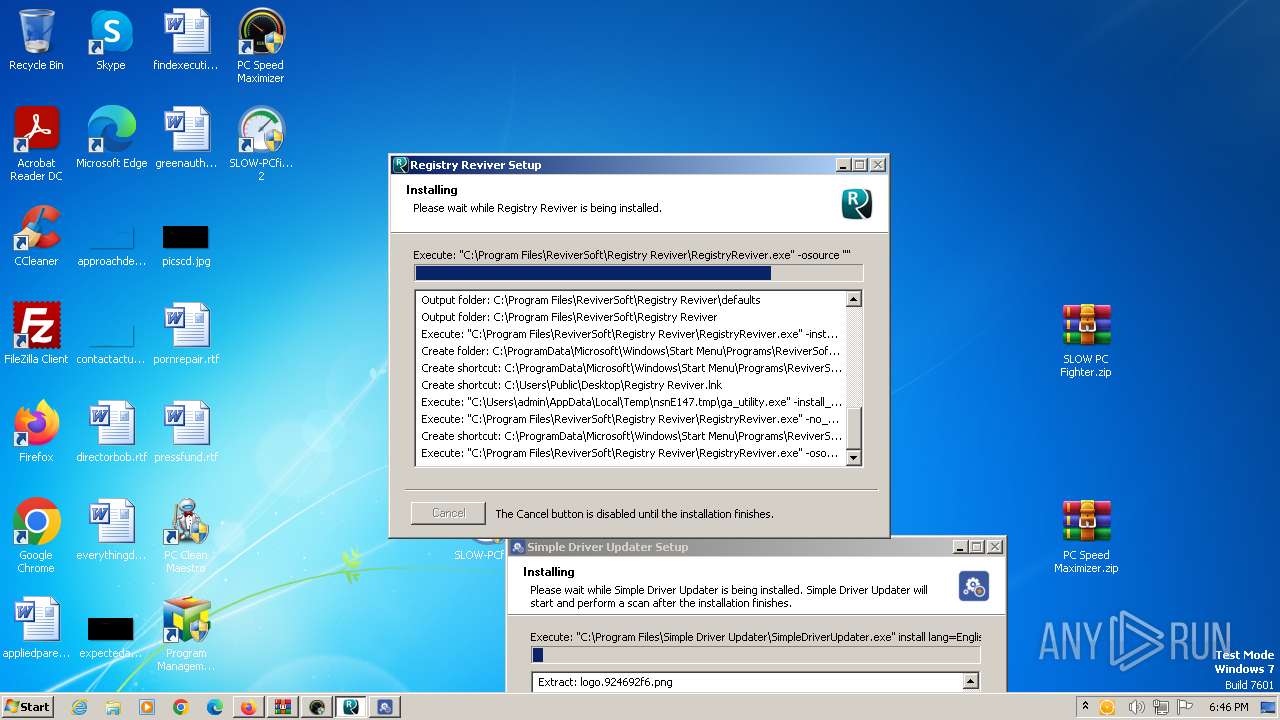Screen dimensions: 1280x720
Task: Select the SLOW-PCfi... 2 desktop shortcut
Action: click(x=261, y=144)
